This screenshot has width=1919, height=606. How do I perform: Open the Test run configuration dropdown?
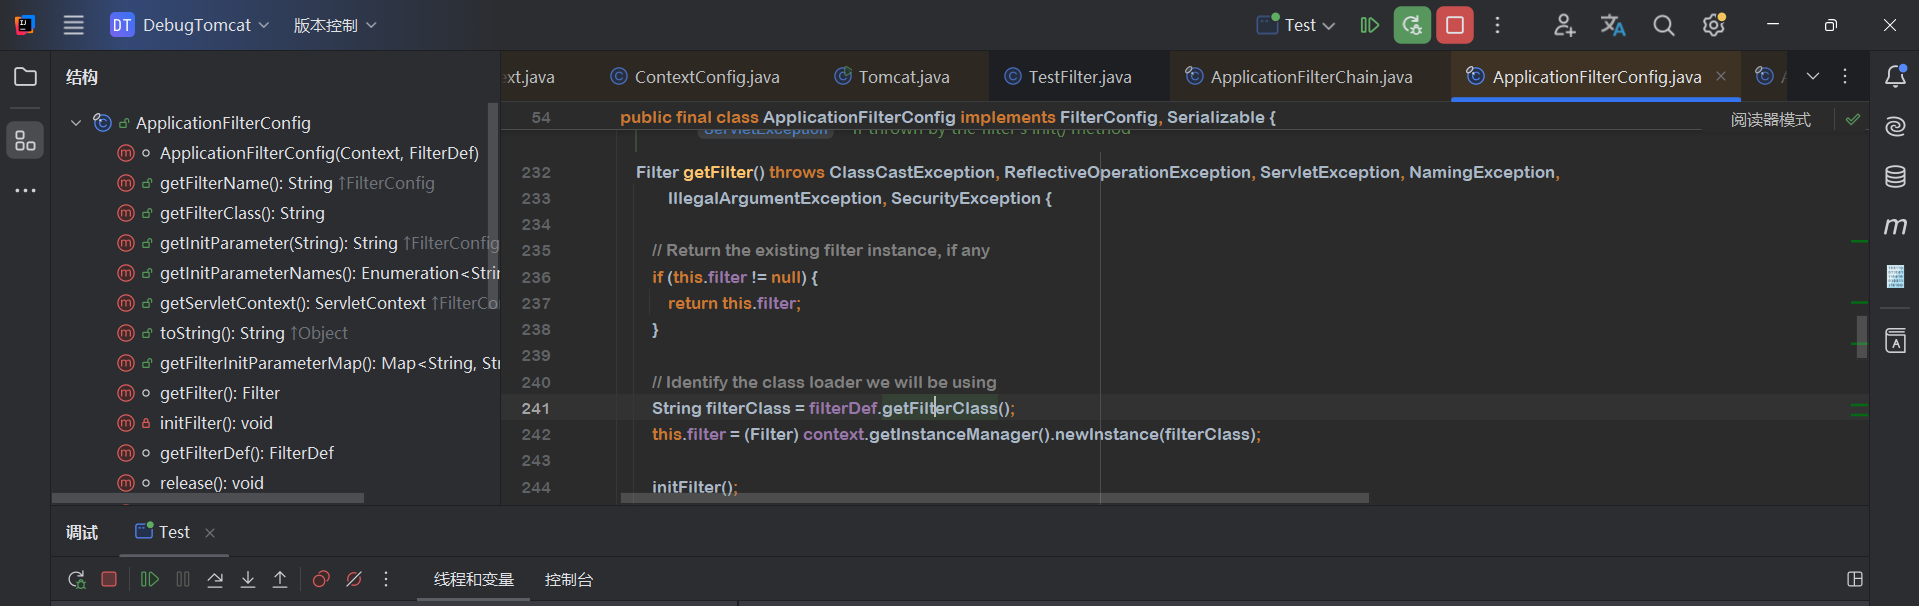[1297, 26]
